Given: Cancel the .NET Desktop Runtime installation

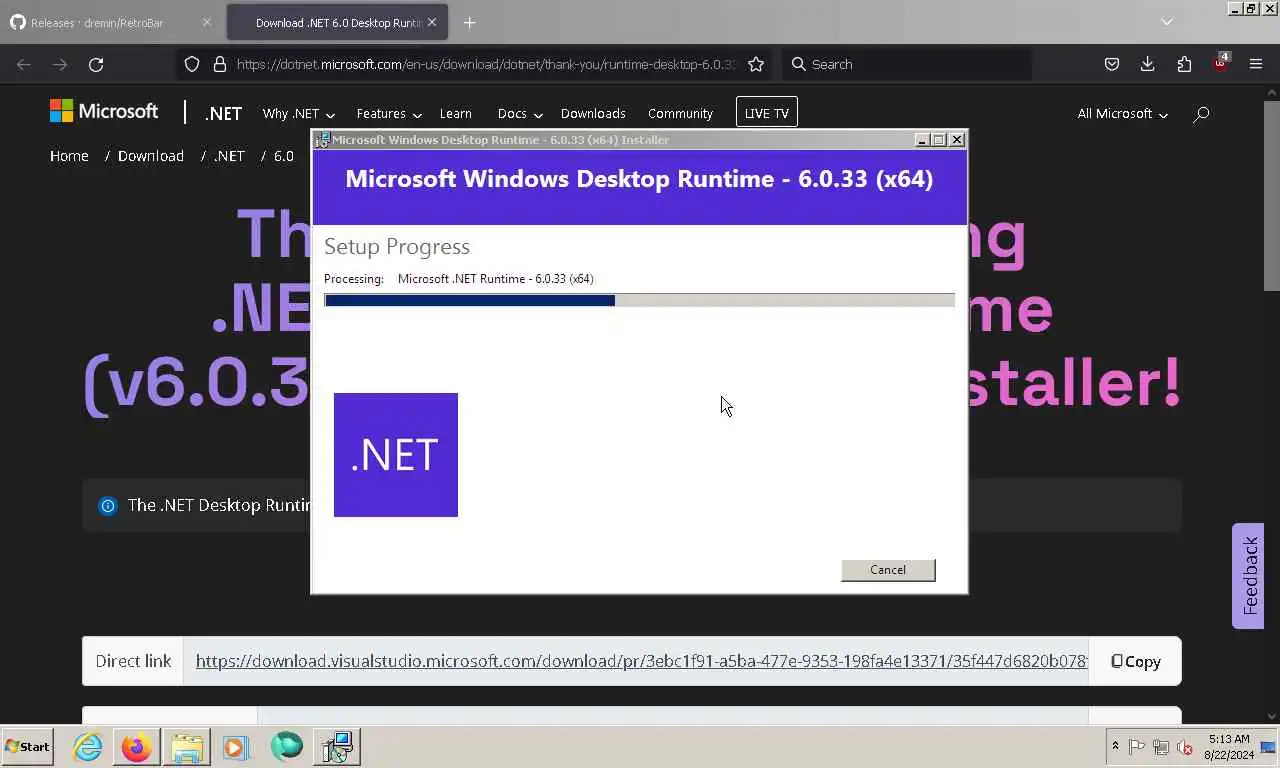Looking at the screenshot, I should [x=888, y=570].
